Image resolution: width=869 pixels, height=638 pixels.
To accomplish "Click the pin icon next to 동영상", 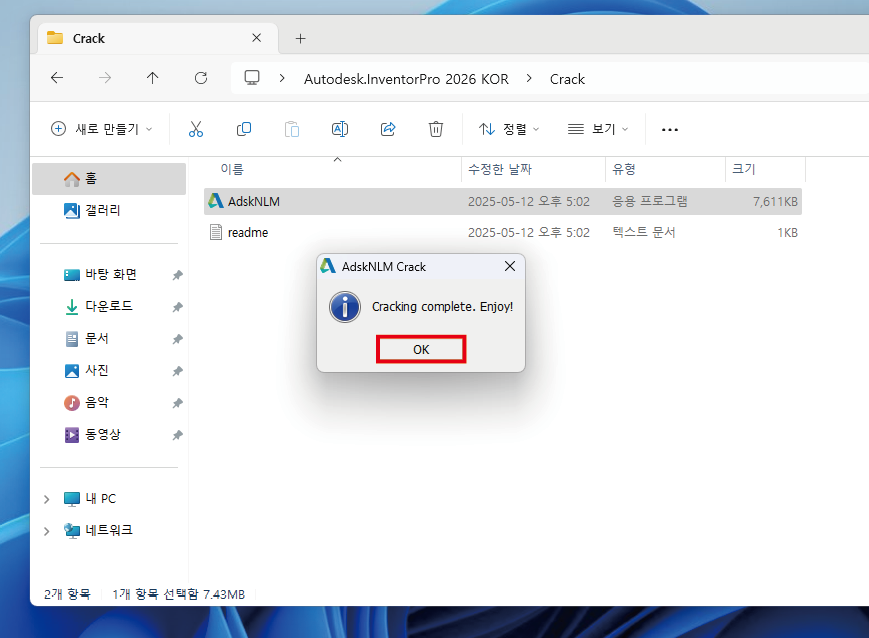I will (x=177, y=435).
